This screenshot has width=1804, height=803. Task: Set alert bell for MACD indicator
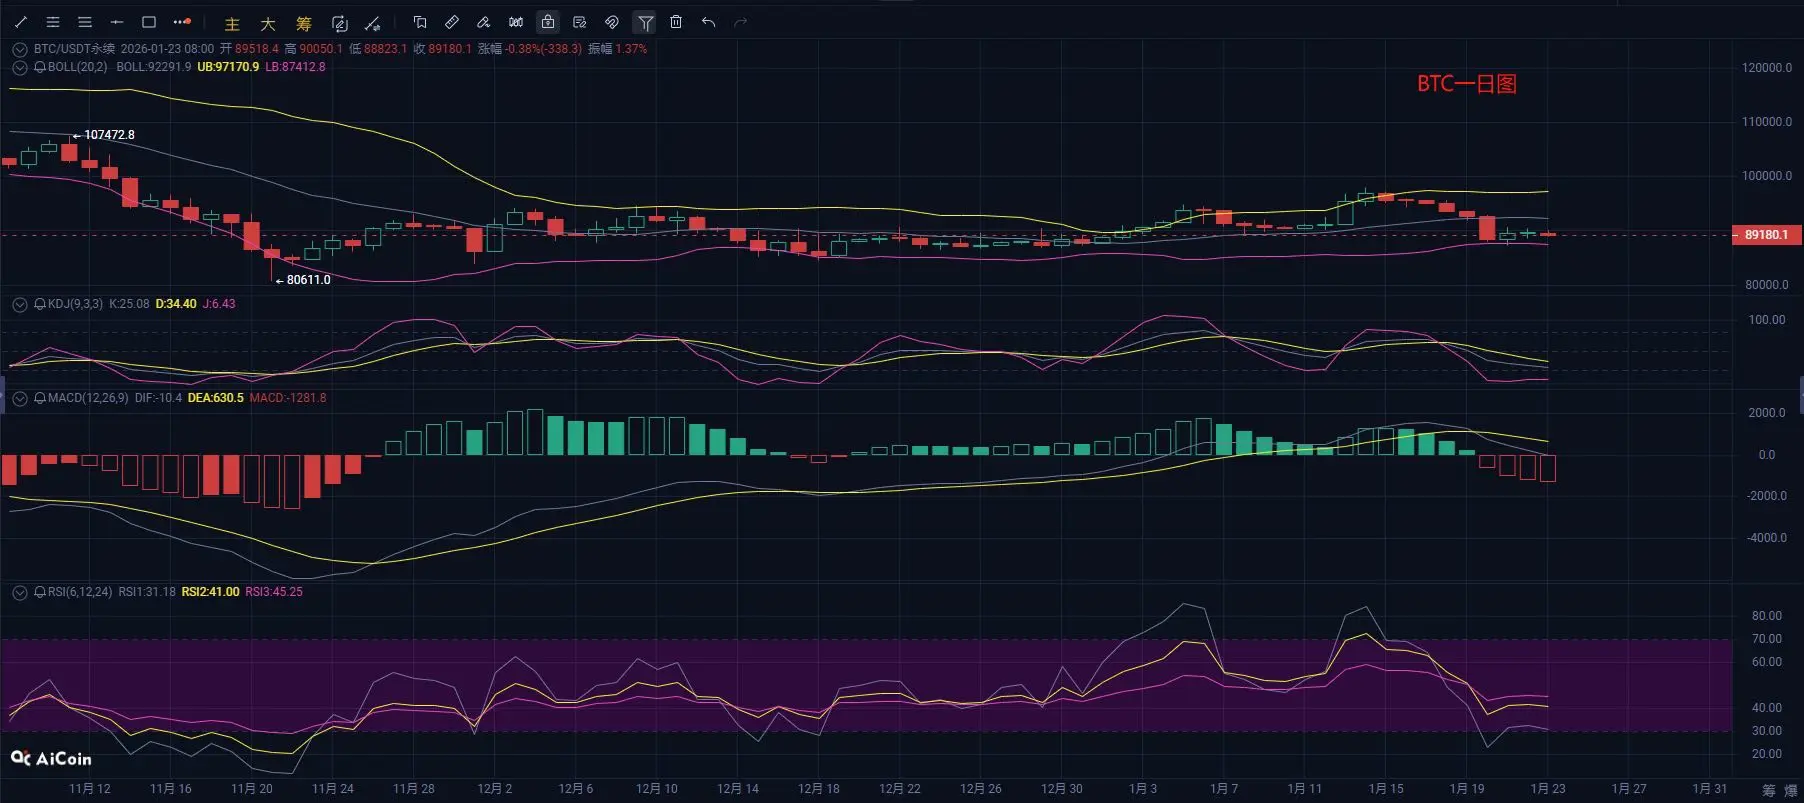click(40, 398)
